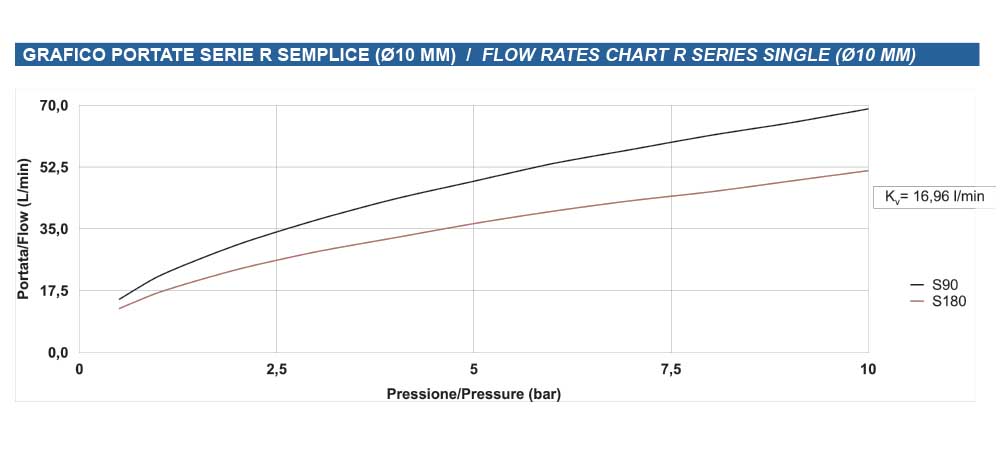
Task: Click the 17,5 y-axis tick label
Action: pos(53,291)
